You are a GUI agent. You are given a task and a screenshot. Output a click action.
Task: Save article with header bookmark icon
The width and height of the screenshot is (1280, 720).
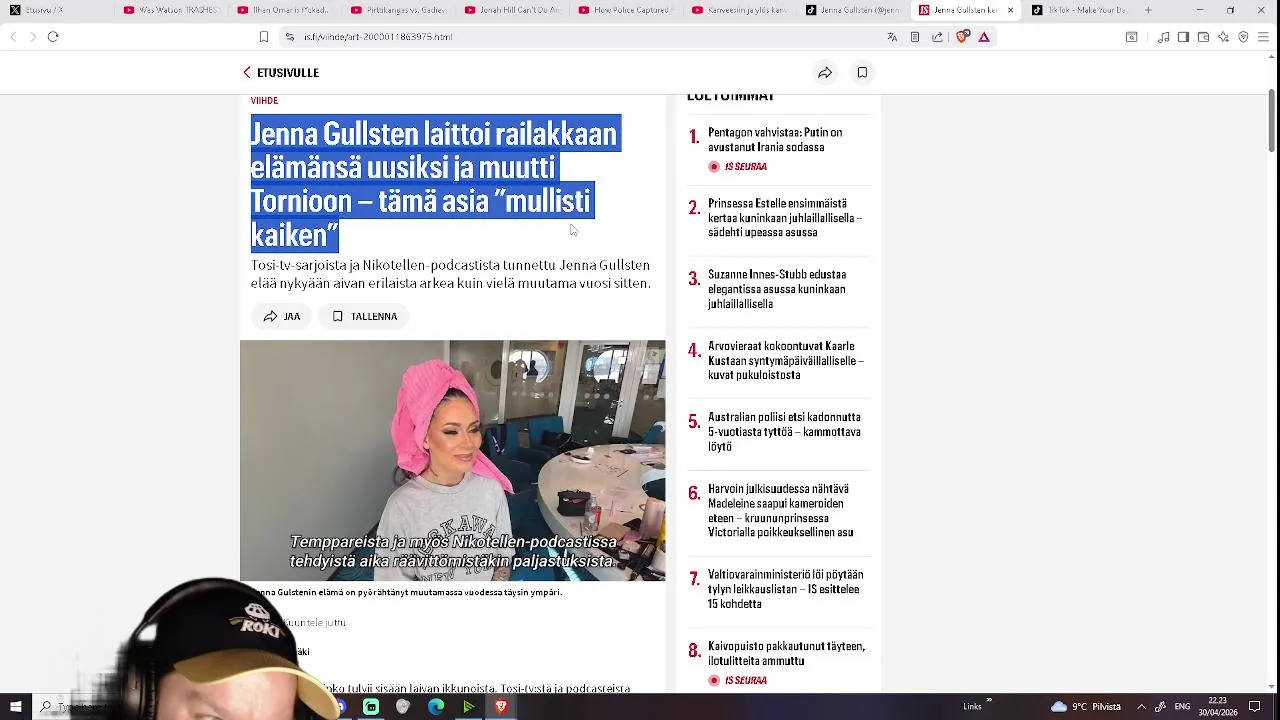(862, 73)
